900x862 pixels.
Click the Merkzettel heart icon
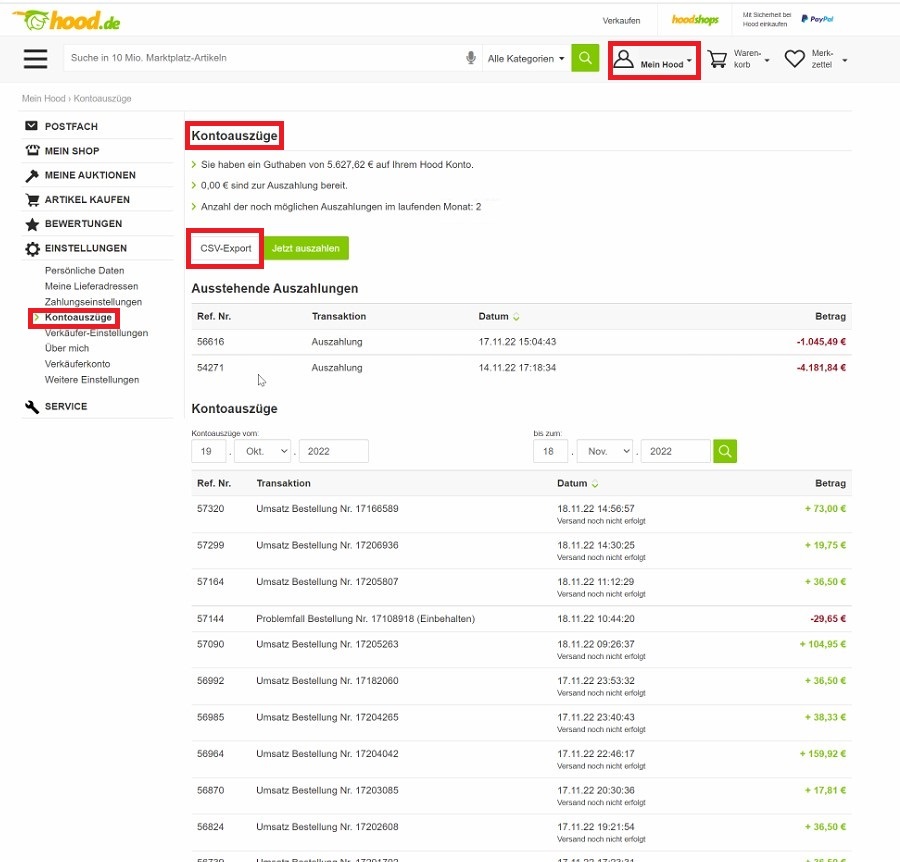pos(794,60)
